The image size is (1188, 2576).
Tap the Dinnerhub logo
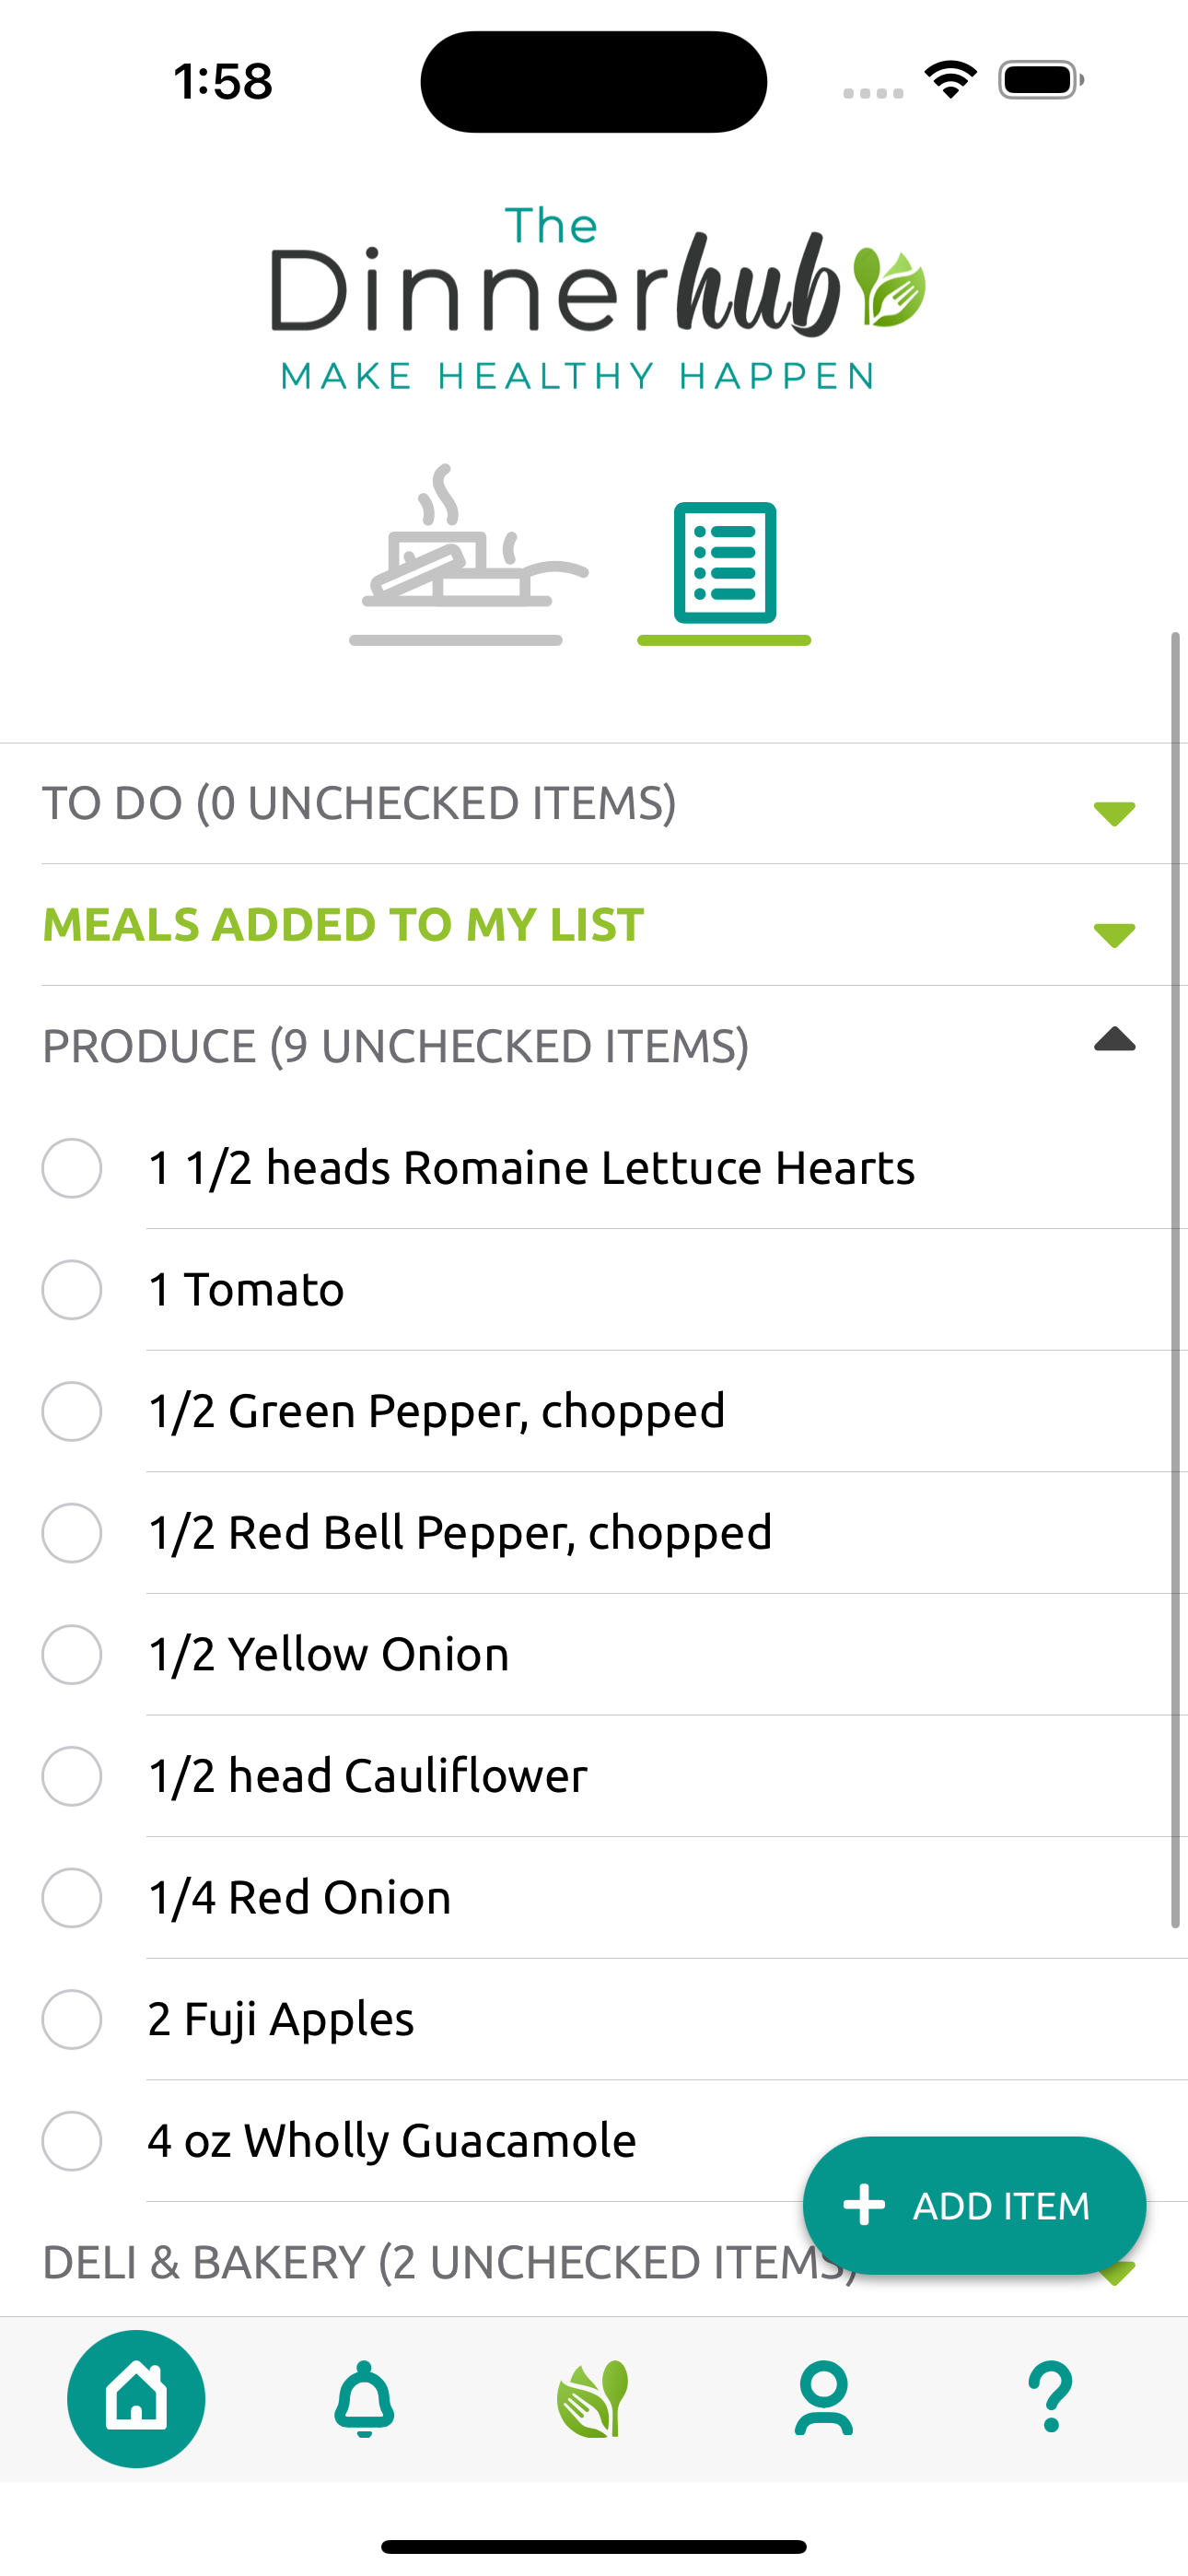pos(596,297)
